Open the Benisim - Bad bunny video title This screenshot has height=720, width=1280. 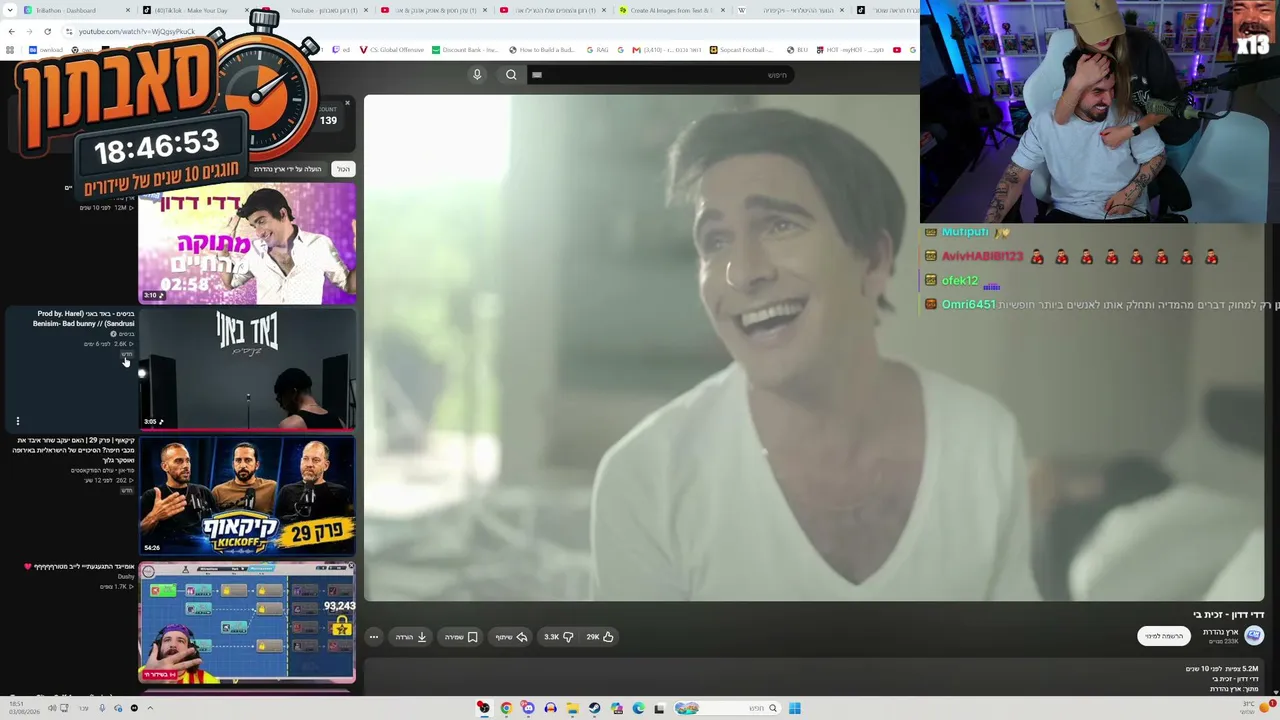tap(84, 319)
